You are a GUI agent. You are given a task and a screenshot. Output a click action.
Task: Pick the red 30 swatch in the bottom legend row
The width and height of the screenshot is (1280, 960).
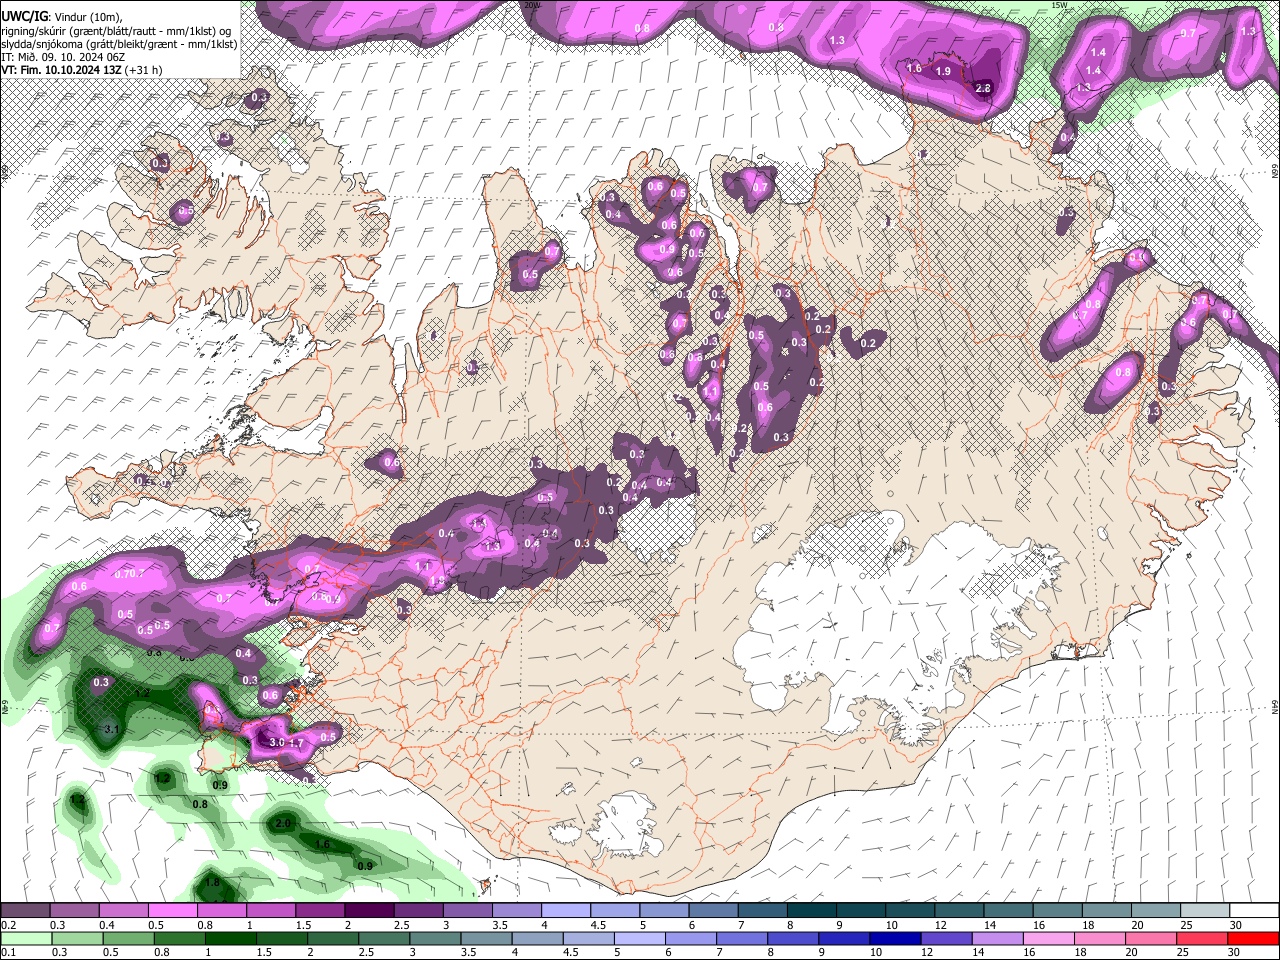[x=1253, y=938]
